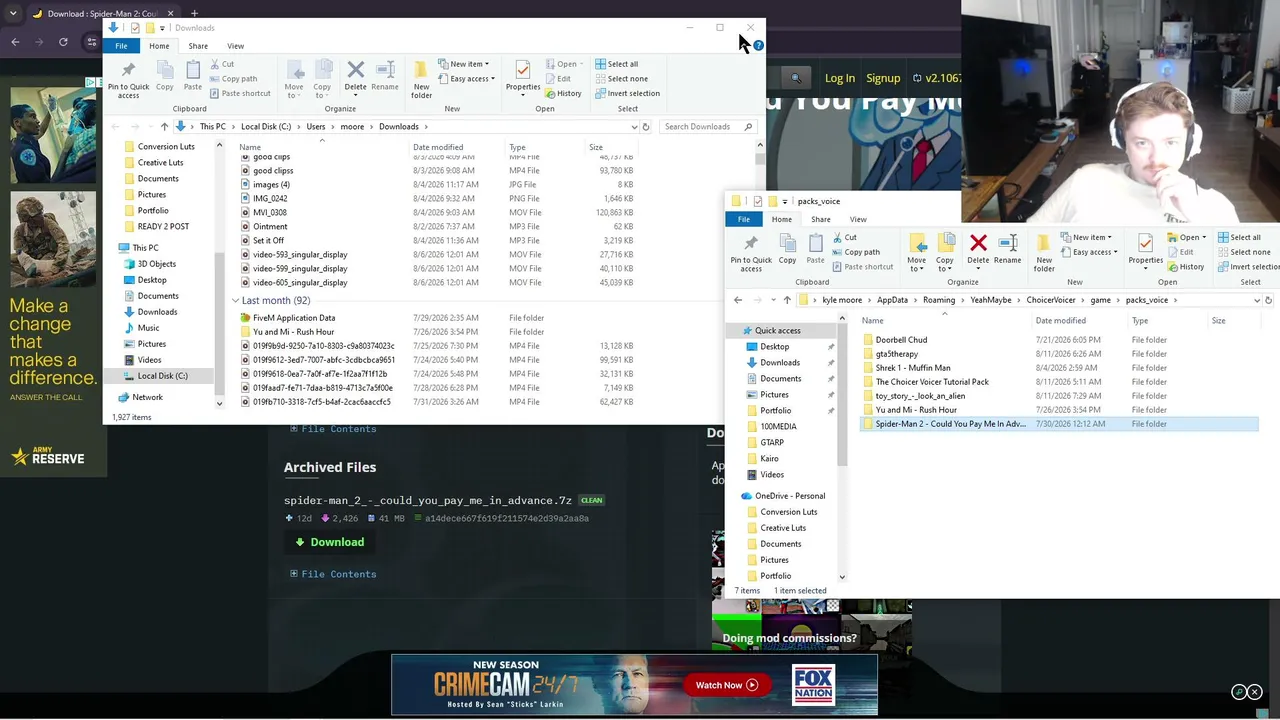Expand File Contents under the Download button
The image size is (1280, 720).
click(333, 574)
